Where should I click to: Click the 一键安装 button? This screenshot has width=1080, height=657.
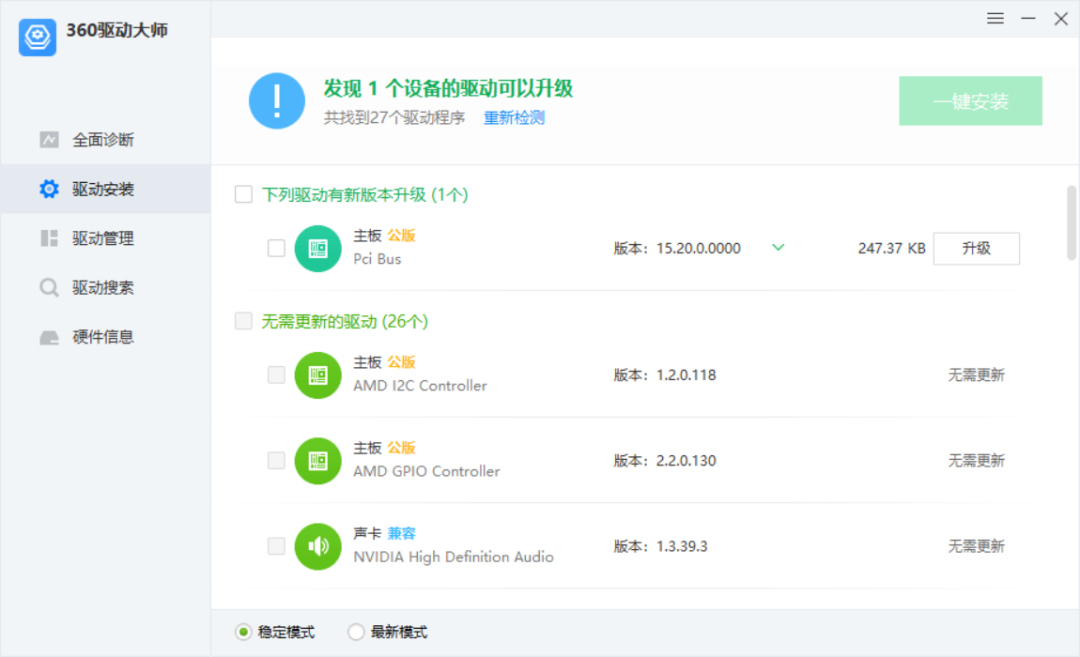coord(970,101)
